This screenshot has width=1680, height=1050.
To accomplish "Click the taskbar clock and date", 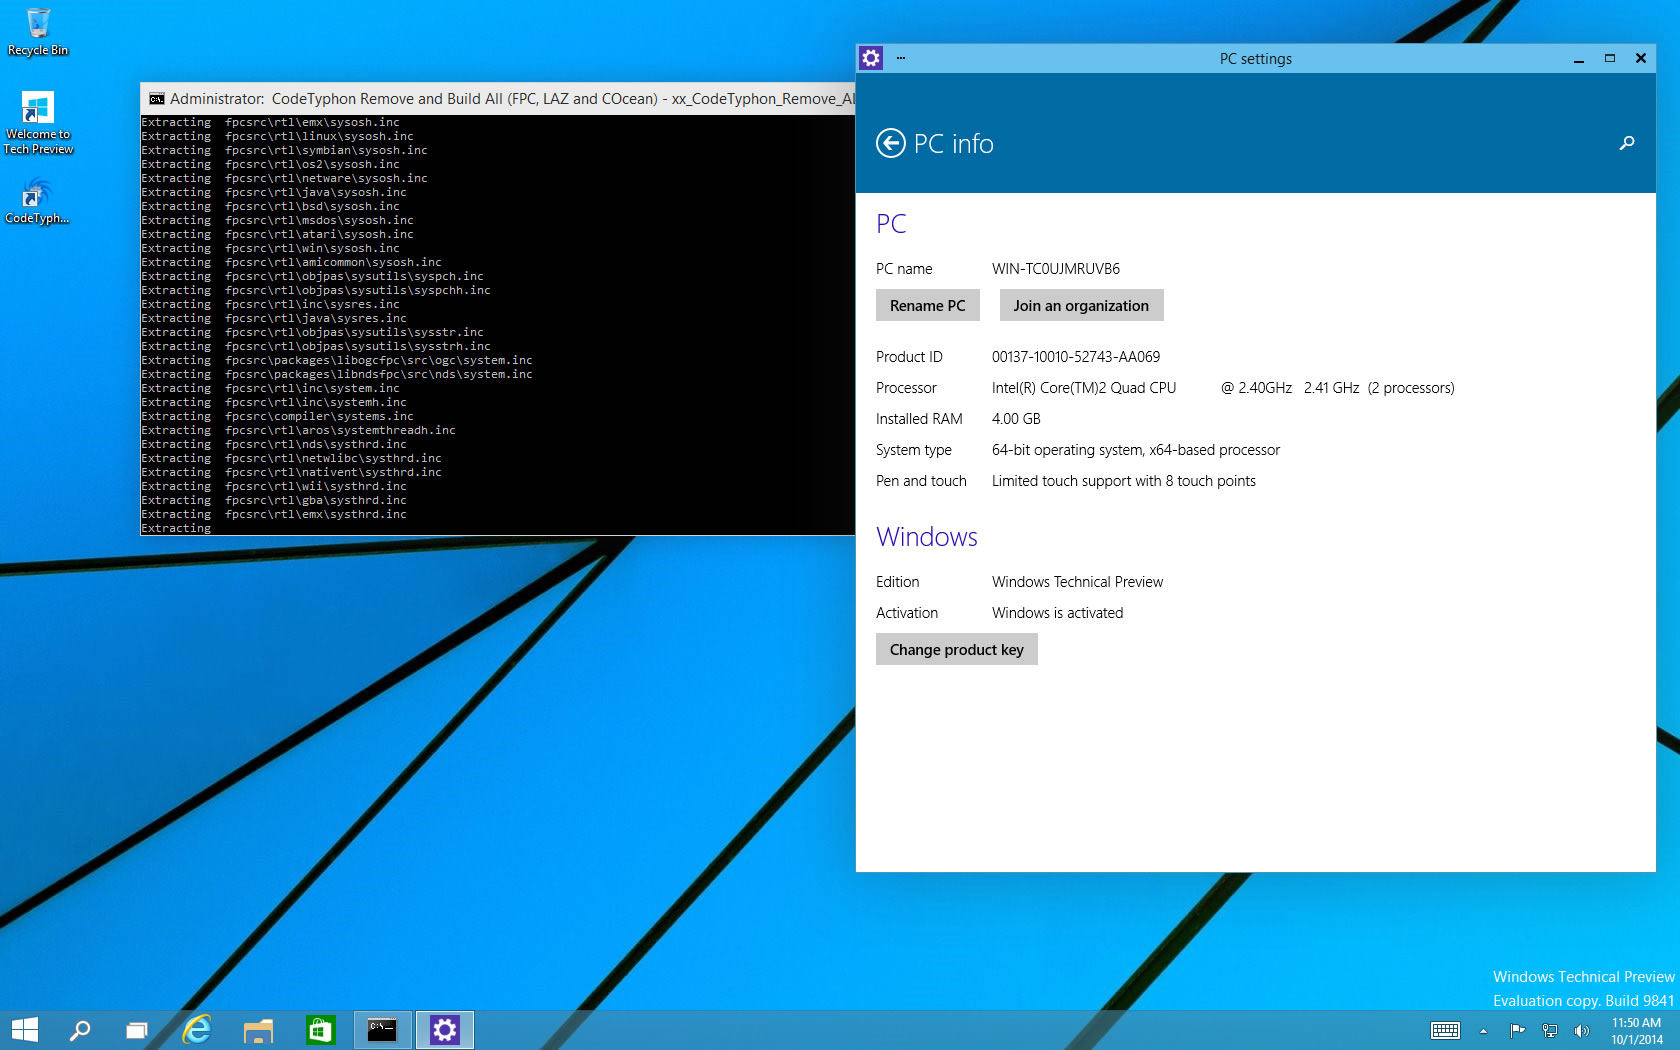I will tap(1636, 1031).
